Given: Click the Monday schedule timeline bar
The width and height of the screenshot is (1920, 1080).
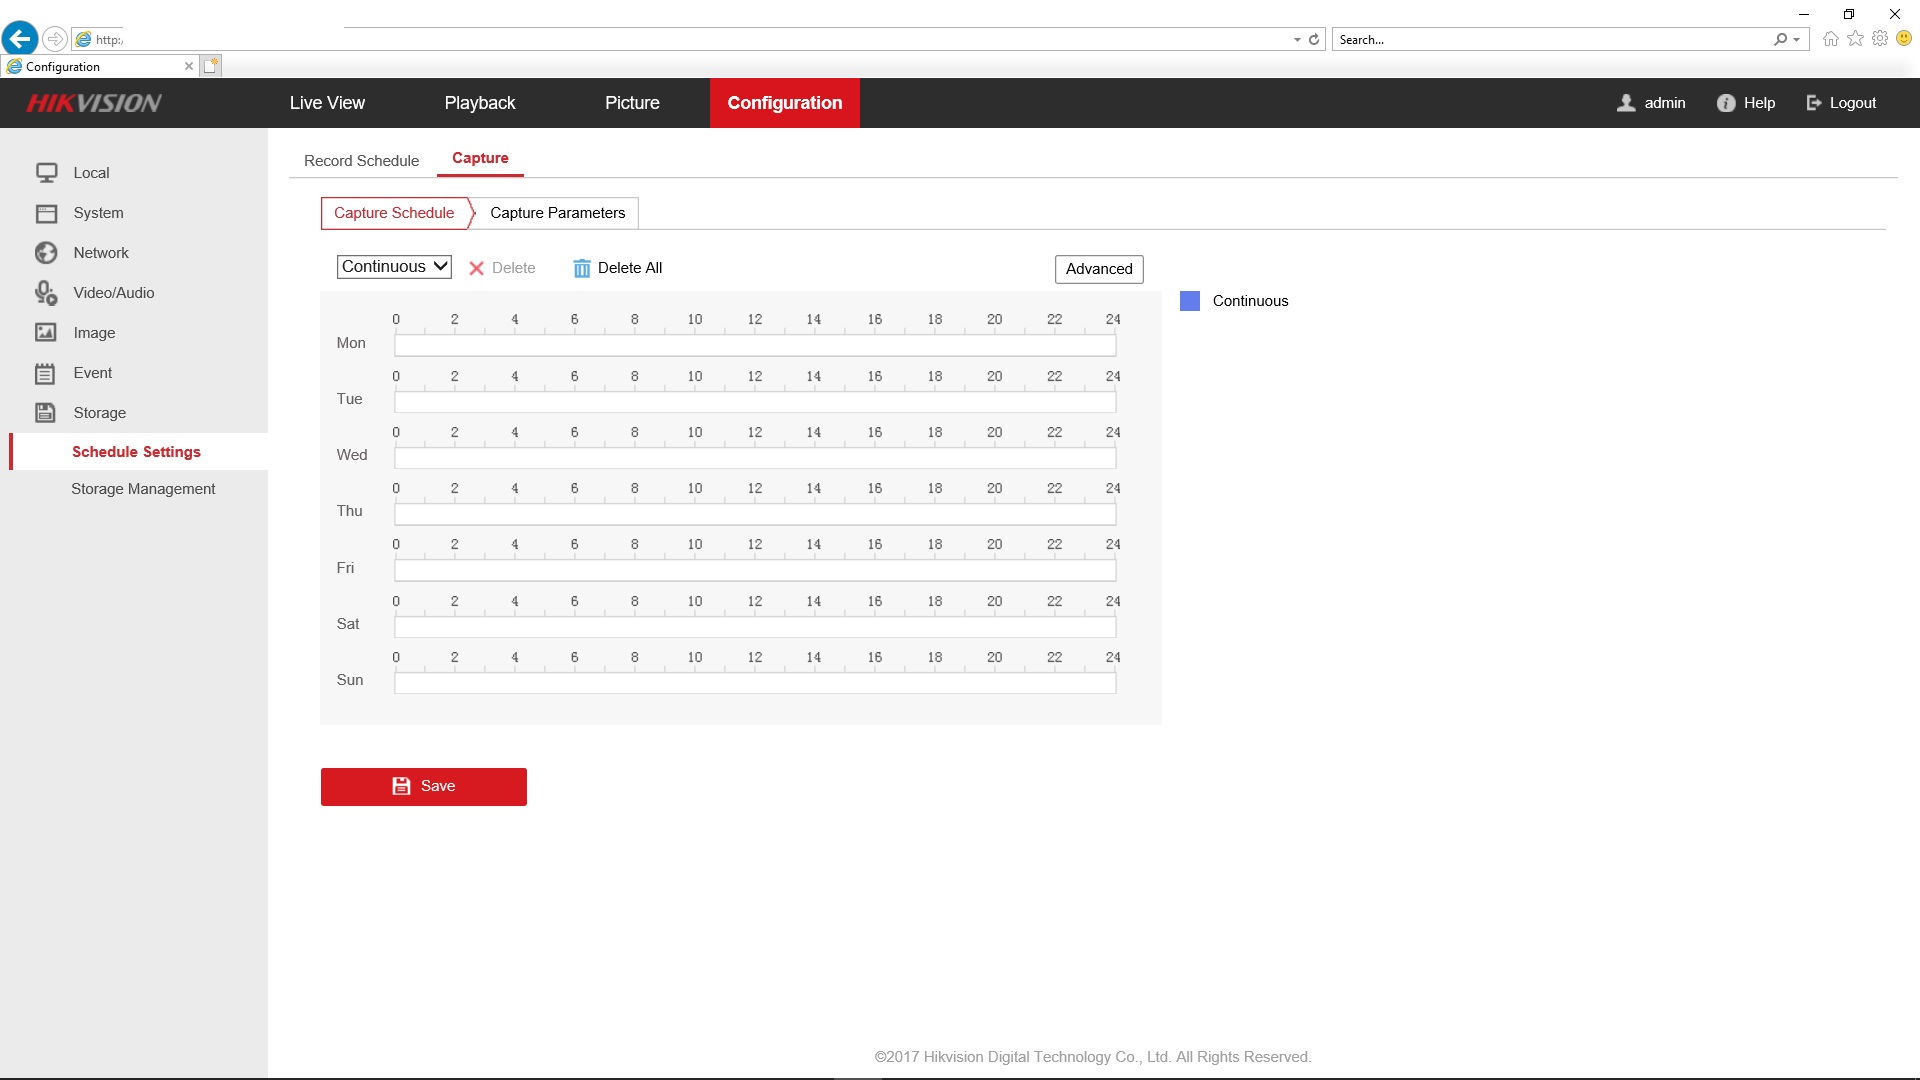Looking at the screenshot, I should tap(754, 346).
